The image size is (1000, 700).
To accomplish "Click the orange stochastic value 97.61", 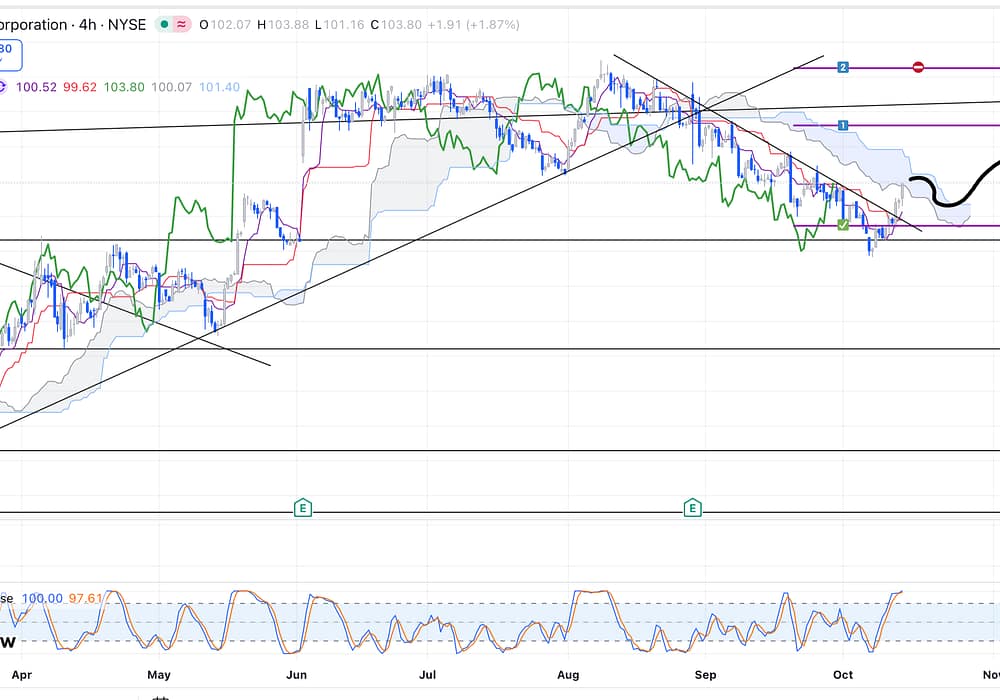I will pos(86,598).
